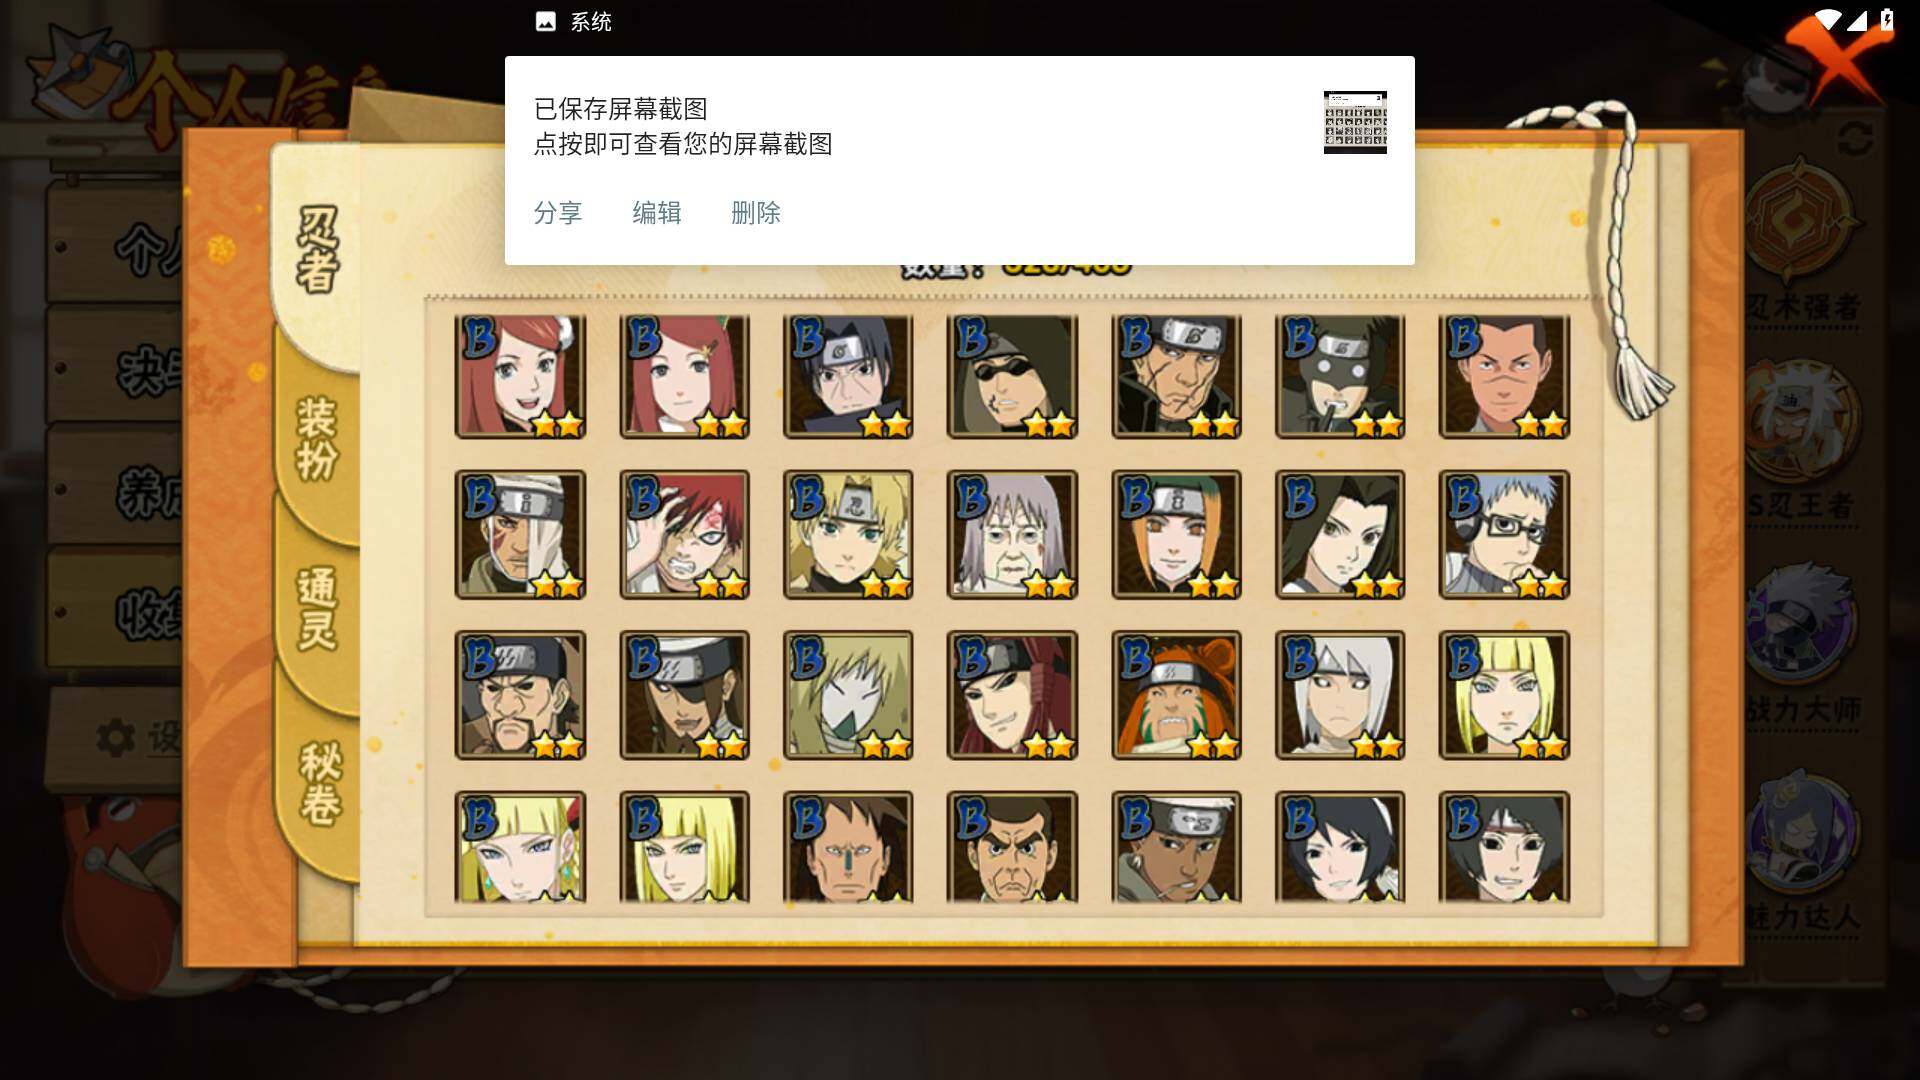Viewport: 1920px width, 1080px height.
Task: Tap 分享 to share the screenshot
Action: (558, 213)
